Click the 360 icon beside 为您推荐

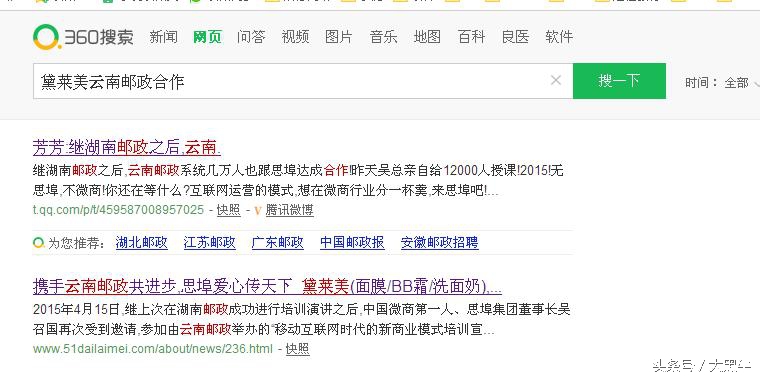pyautogui.click(x=39, y=242)
